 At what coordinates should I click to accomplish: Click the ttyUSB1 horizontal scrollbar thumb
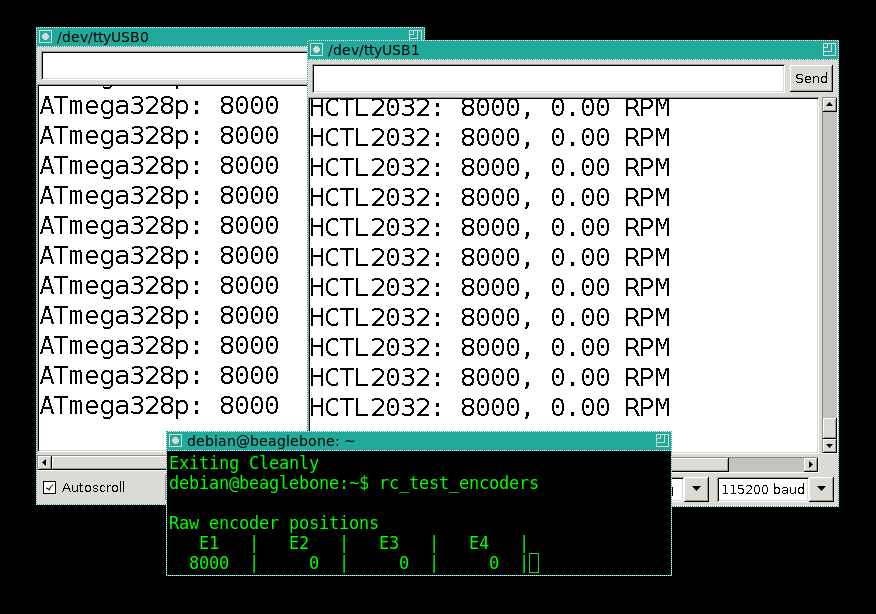coord(699,464)
